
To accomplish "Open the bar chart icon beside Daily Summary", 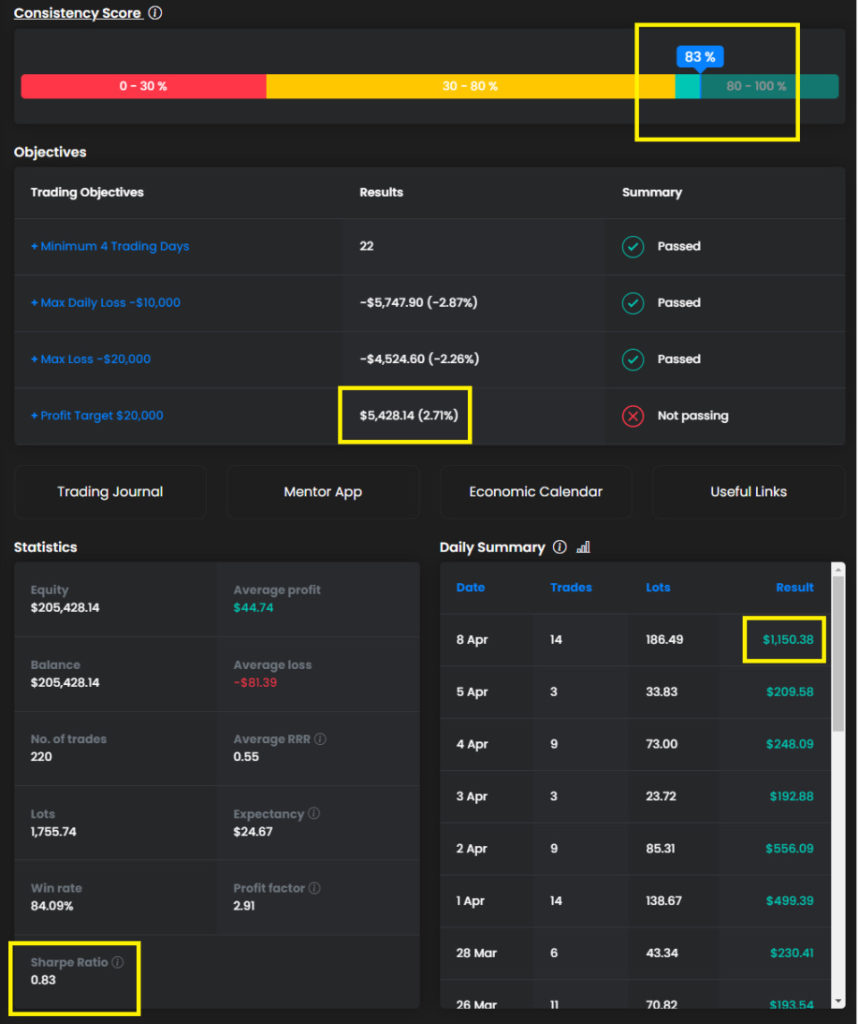I will point(583,547).
